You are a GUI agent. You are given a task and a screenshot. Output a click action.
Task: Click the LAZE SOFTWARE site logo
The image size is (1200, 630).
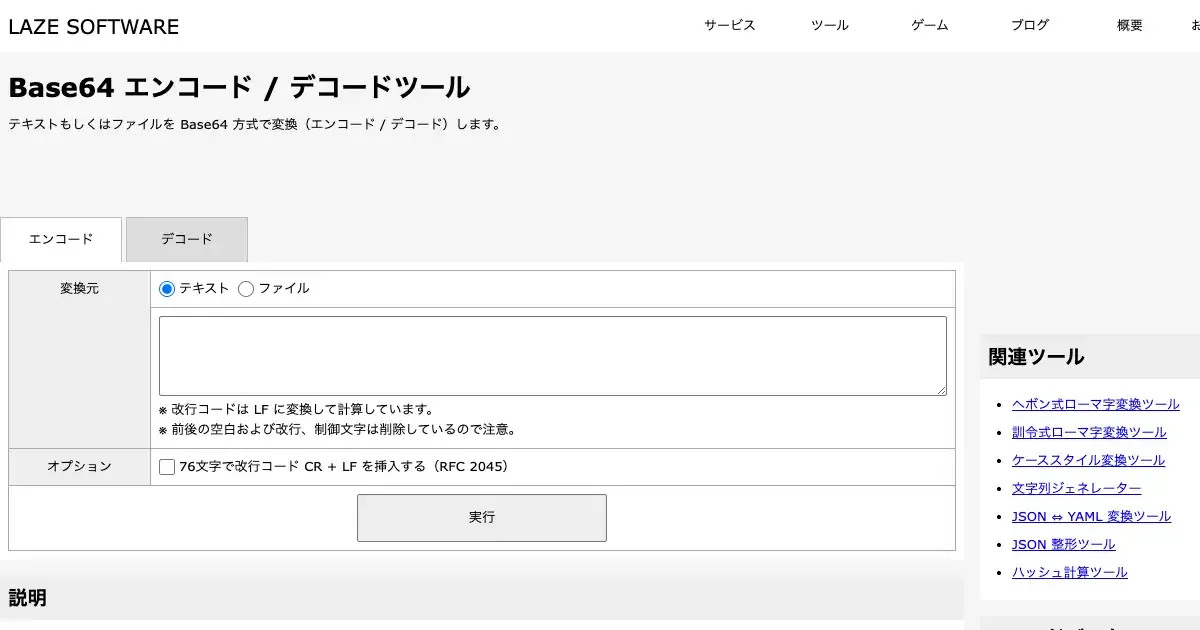pyautogui.click(x=94, y=27)
